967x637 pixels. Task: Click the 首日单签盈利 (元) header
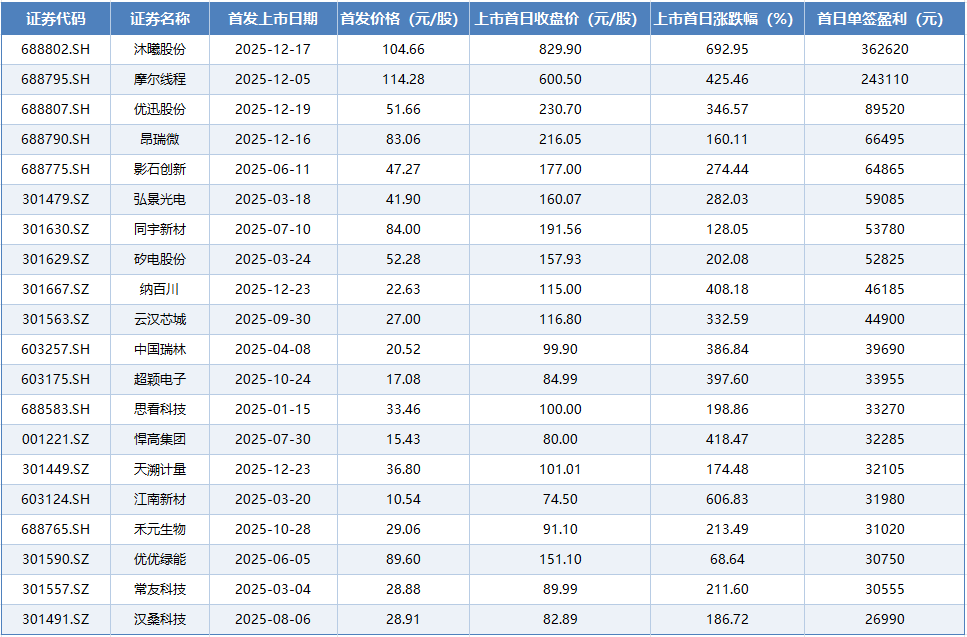(x=884, y=19)
